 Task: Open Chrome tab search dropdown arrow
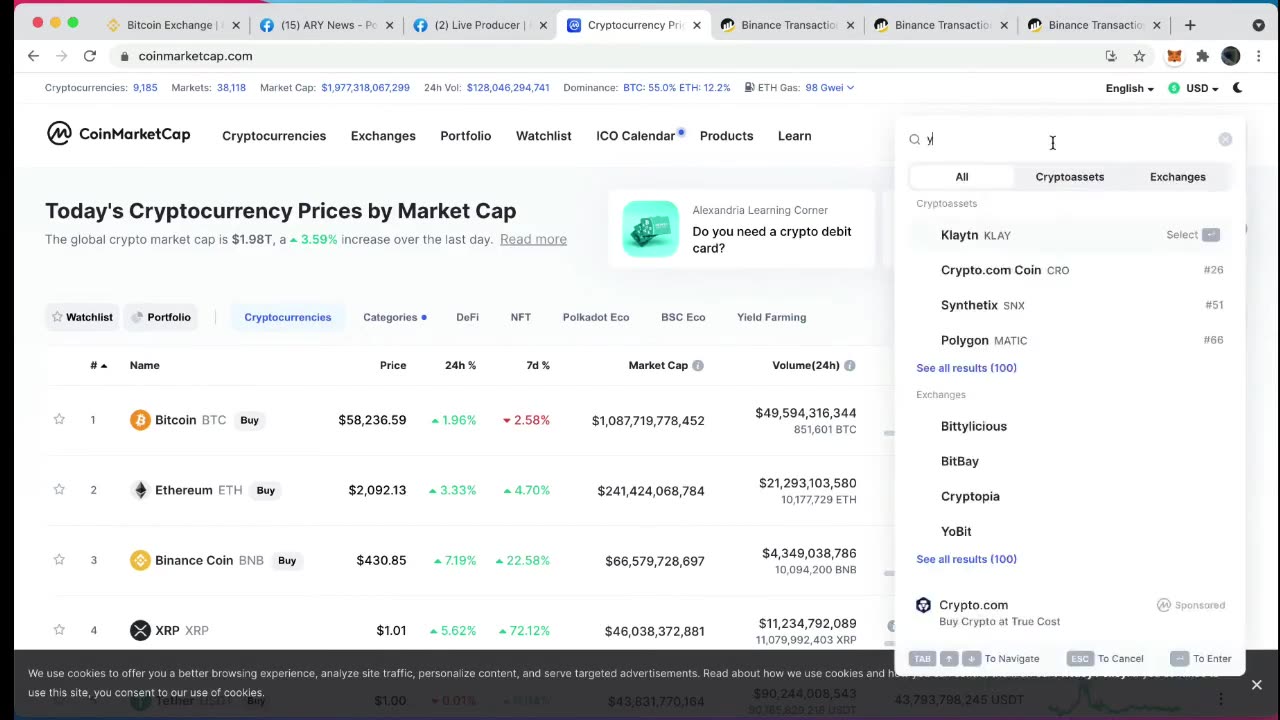coord(1259,25)
